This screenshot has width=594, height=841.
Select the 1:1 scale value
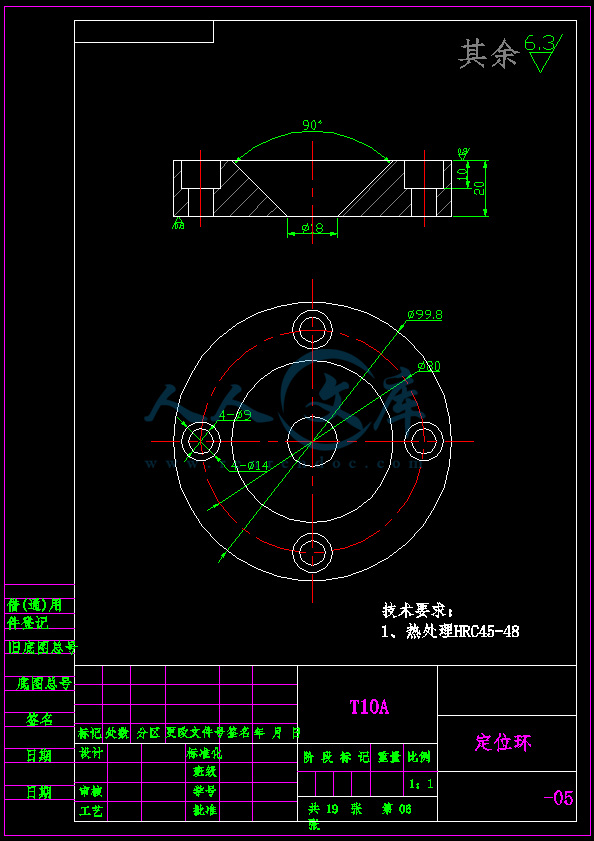421,784
